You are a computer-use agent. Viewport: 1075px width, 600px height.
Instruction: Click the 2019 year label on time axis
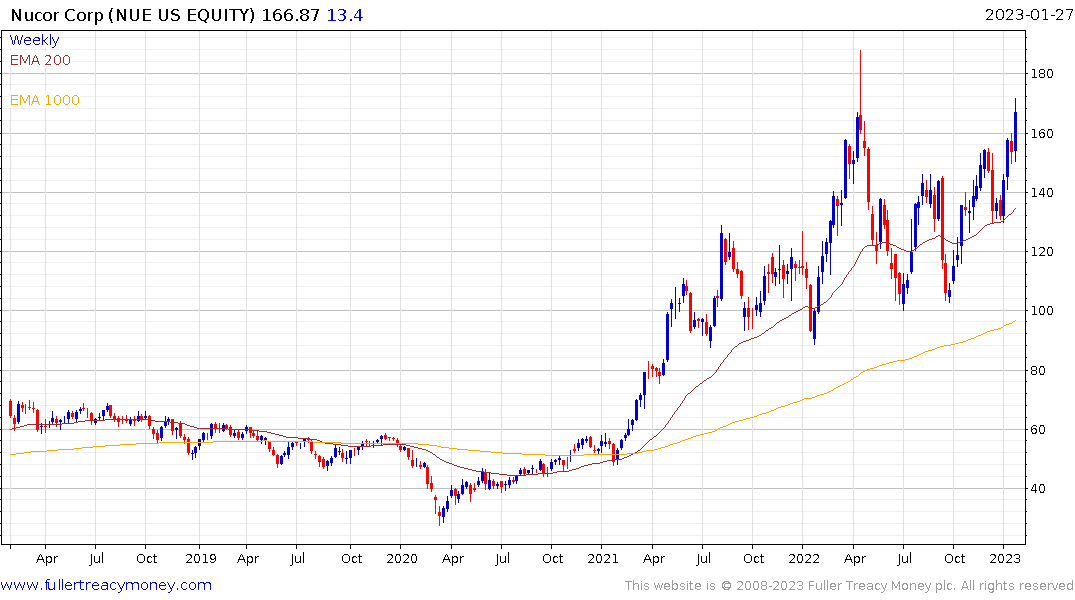[200, 558]
